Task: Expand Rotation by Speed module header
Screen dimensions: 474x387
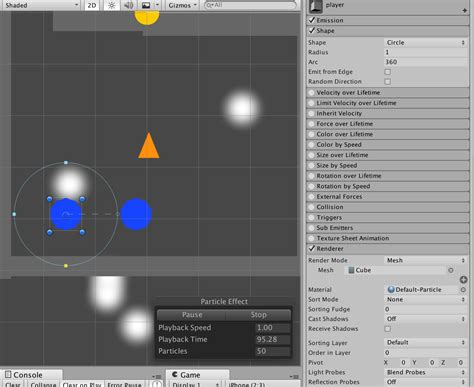Action: point(388,186)
